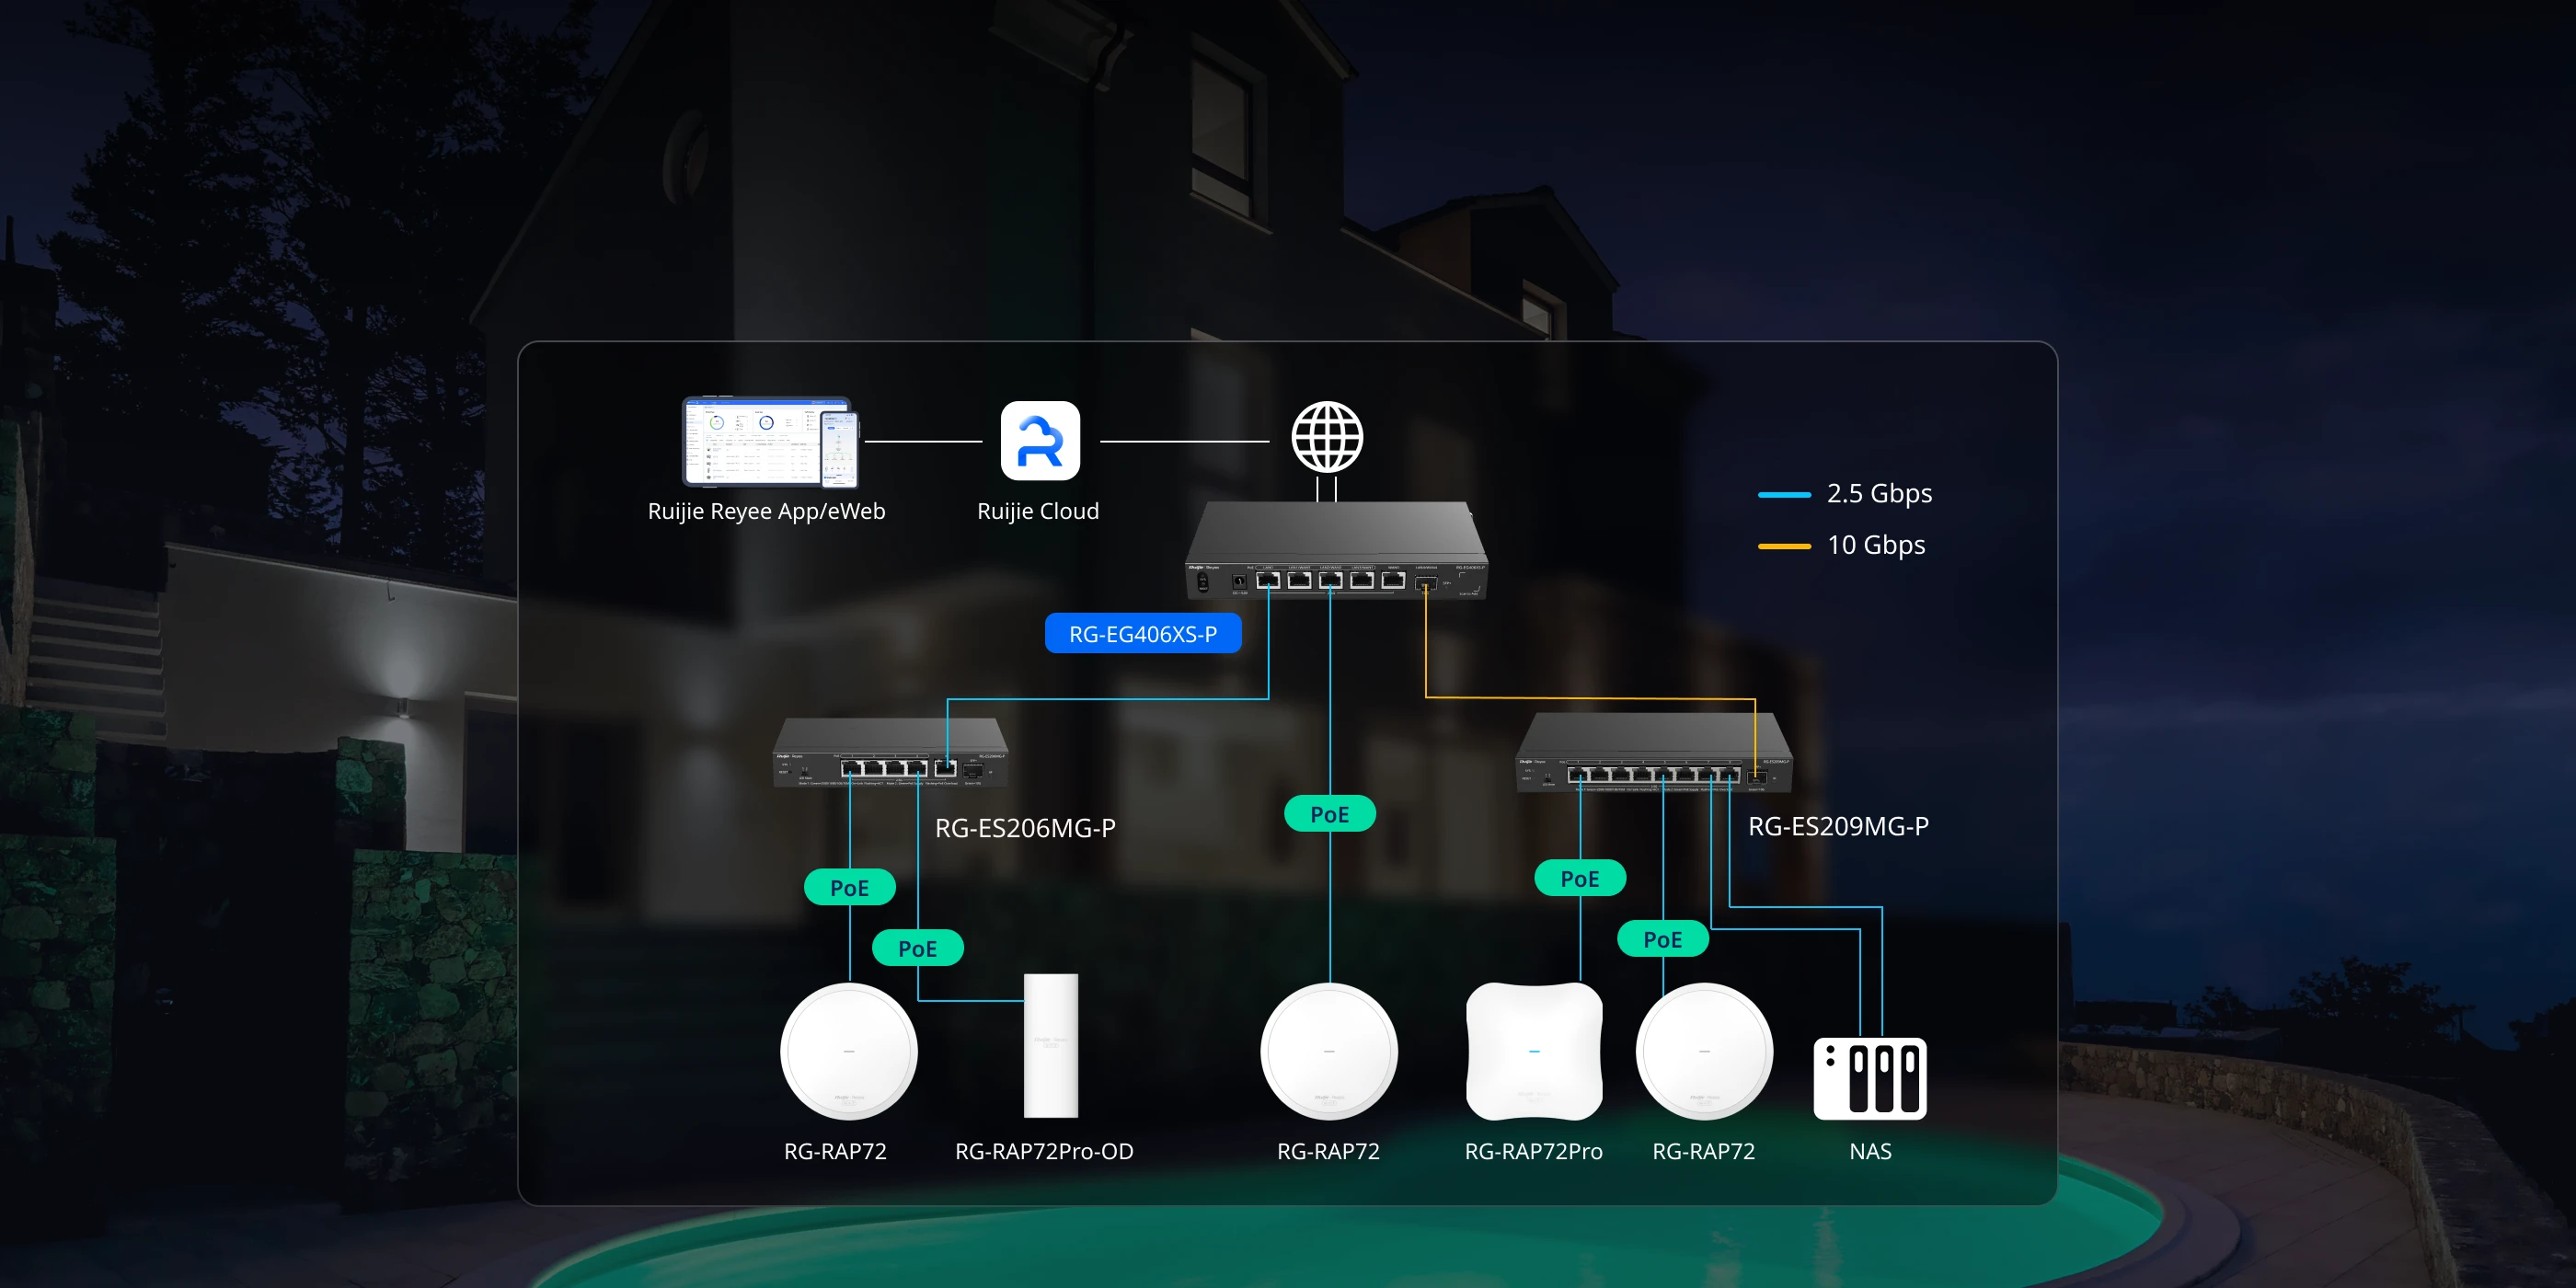
Task: Click the PoE badge below the router
Action: point(1329,814)
